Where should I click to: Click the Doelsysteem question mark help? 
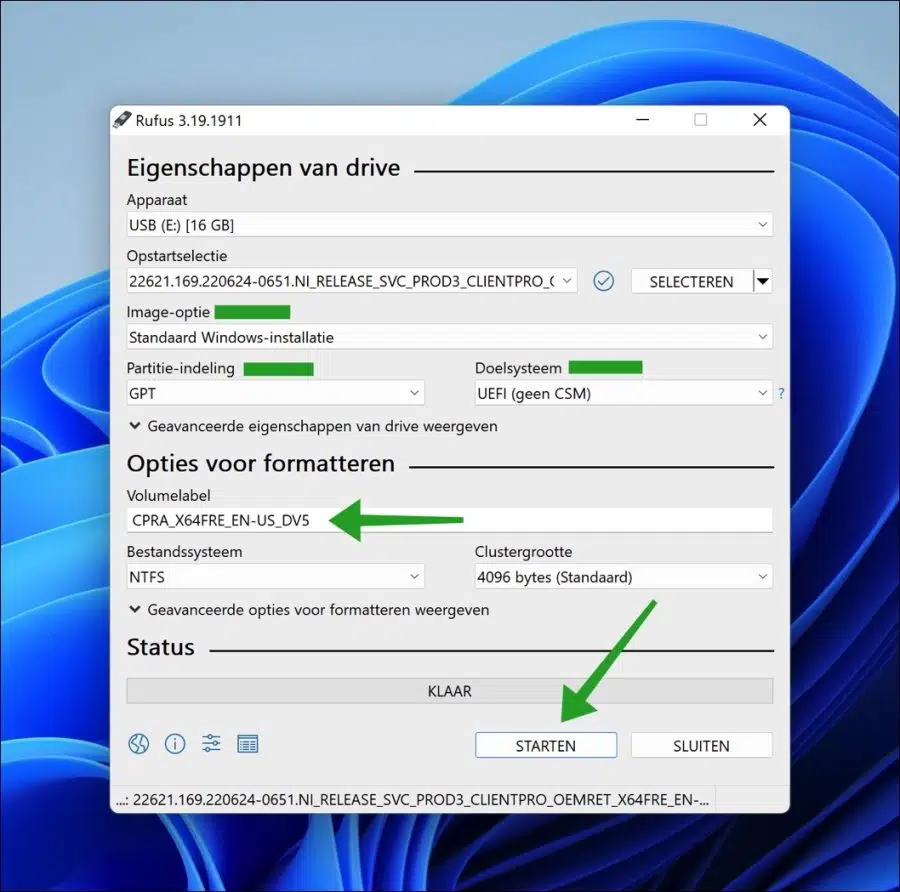(x=781, y=394)
